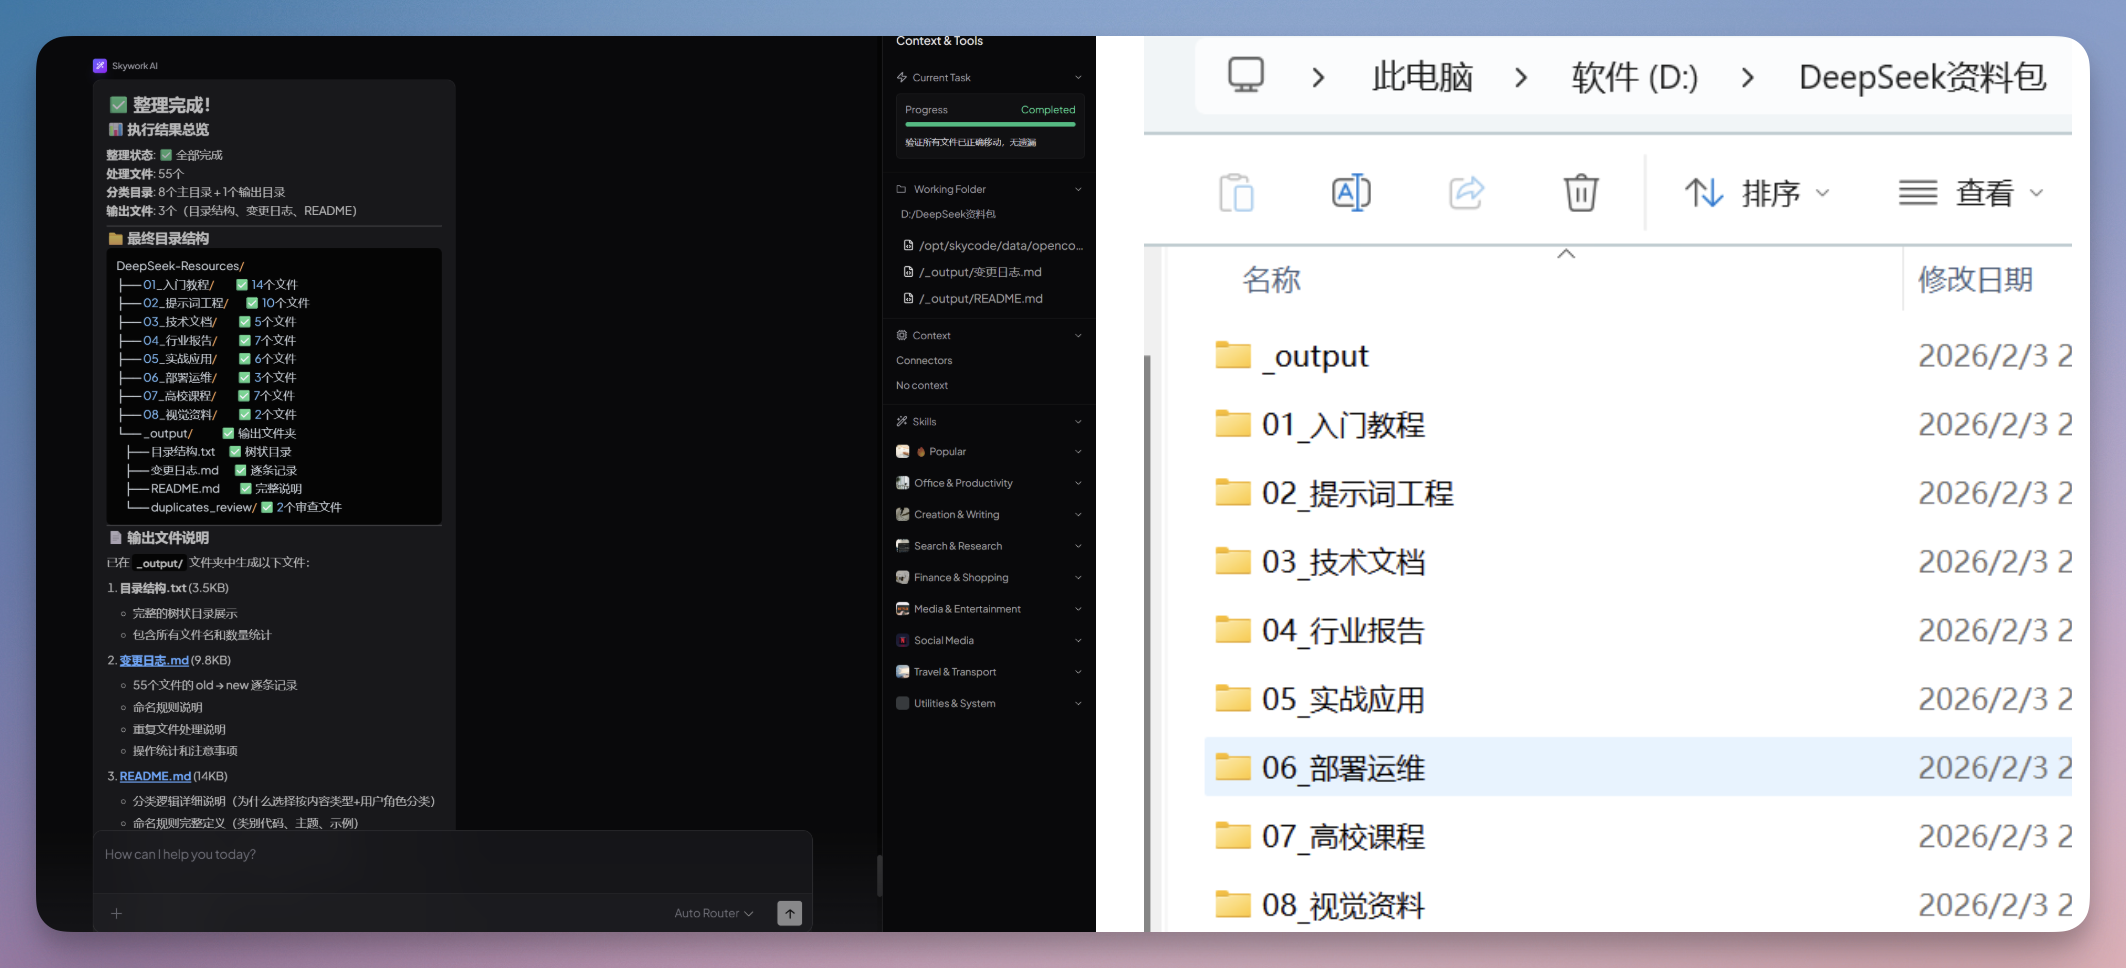Collapse the Working Folder section
Screen dimensions: 2126x968
(1077, 188)
